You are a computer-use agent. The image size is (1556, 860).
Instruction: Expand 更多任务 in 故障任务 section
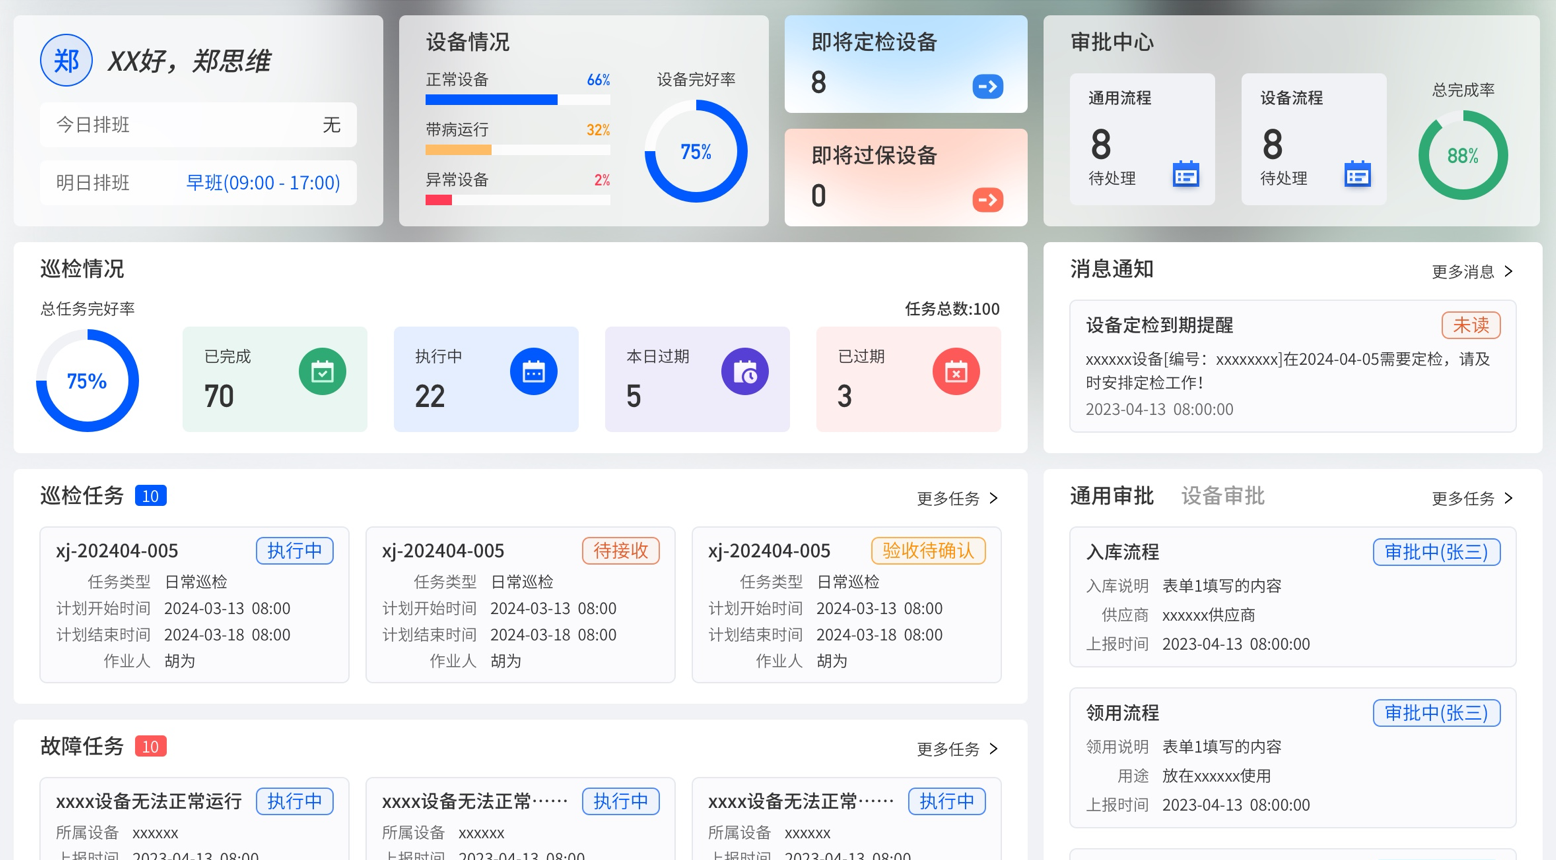[x=957, y=749]
